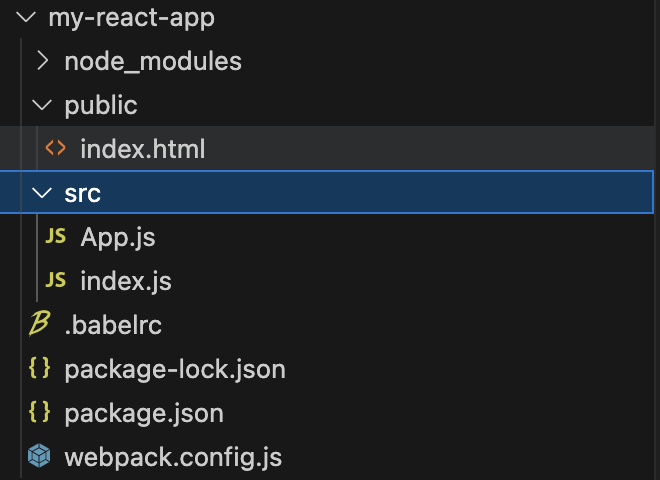This screenshot has height=480, width=660.
Task: Collapse the src folder chevron
Action: coord(42,193)
